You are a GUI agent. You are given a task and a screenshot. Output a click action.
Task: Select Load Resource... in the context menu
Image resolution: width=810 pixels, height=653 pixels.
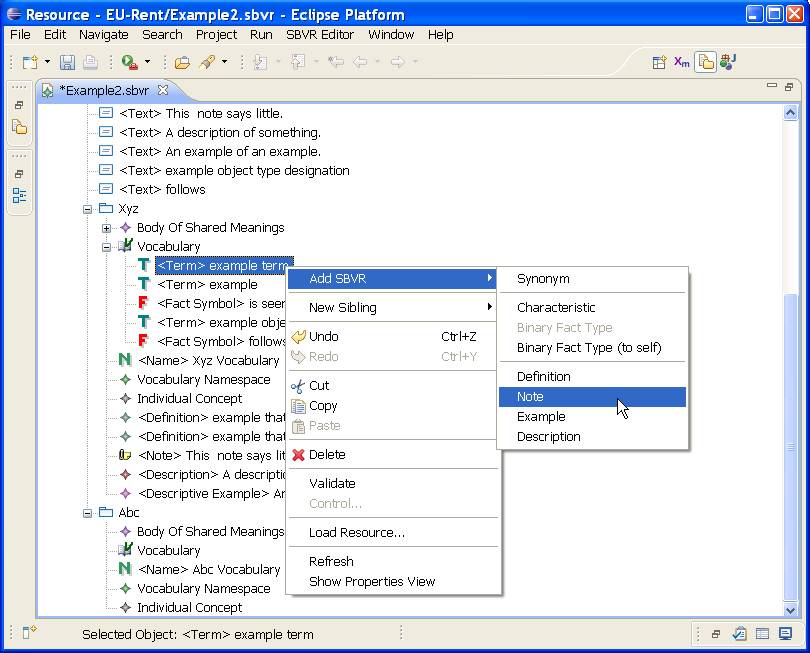click(x=393, y=533)
